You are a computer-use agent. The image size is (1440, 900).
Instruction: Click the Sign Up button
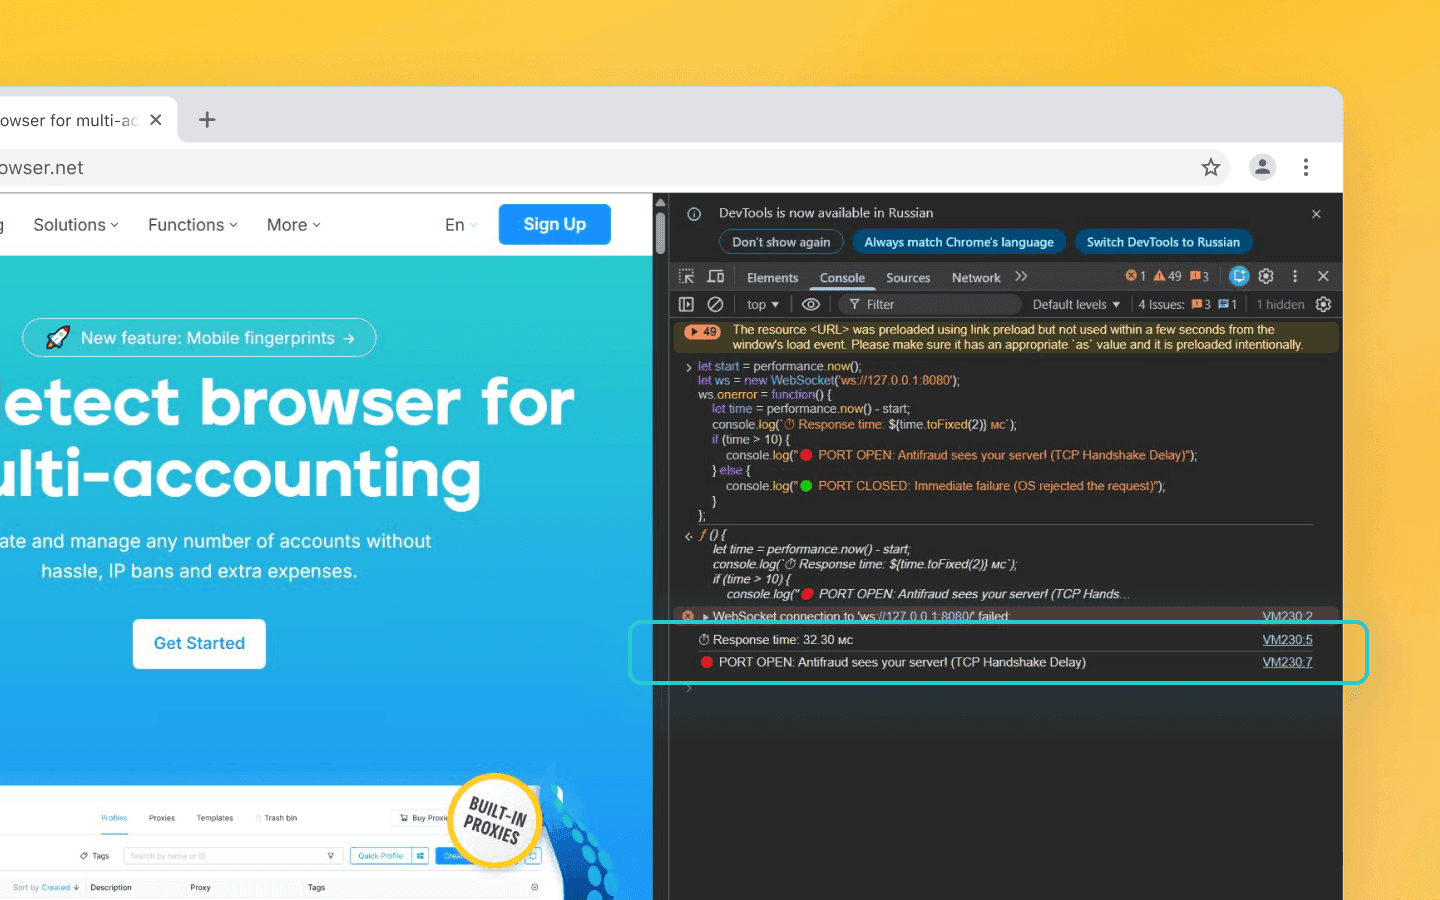(x=555, y=224)
